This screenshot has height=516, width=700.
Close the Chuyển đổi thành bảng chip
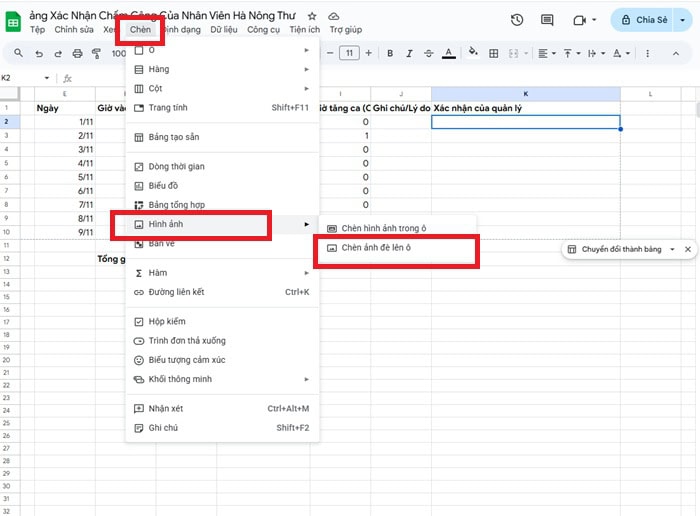688,249
